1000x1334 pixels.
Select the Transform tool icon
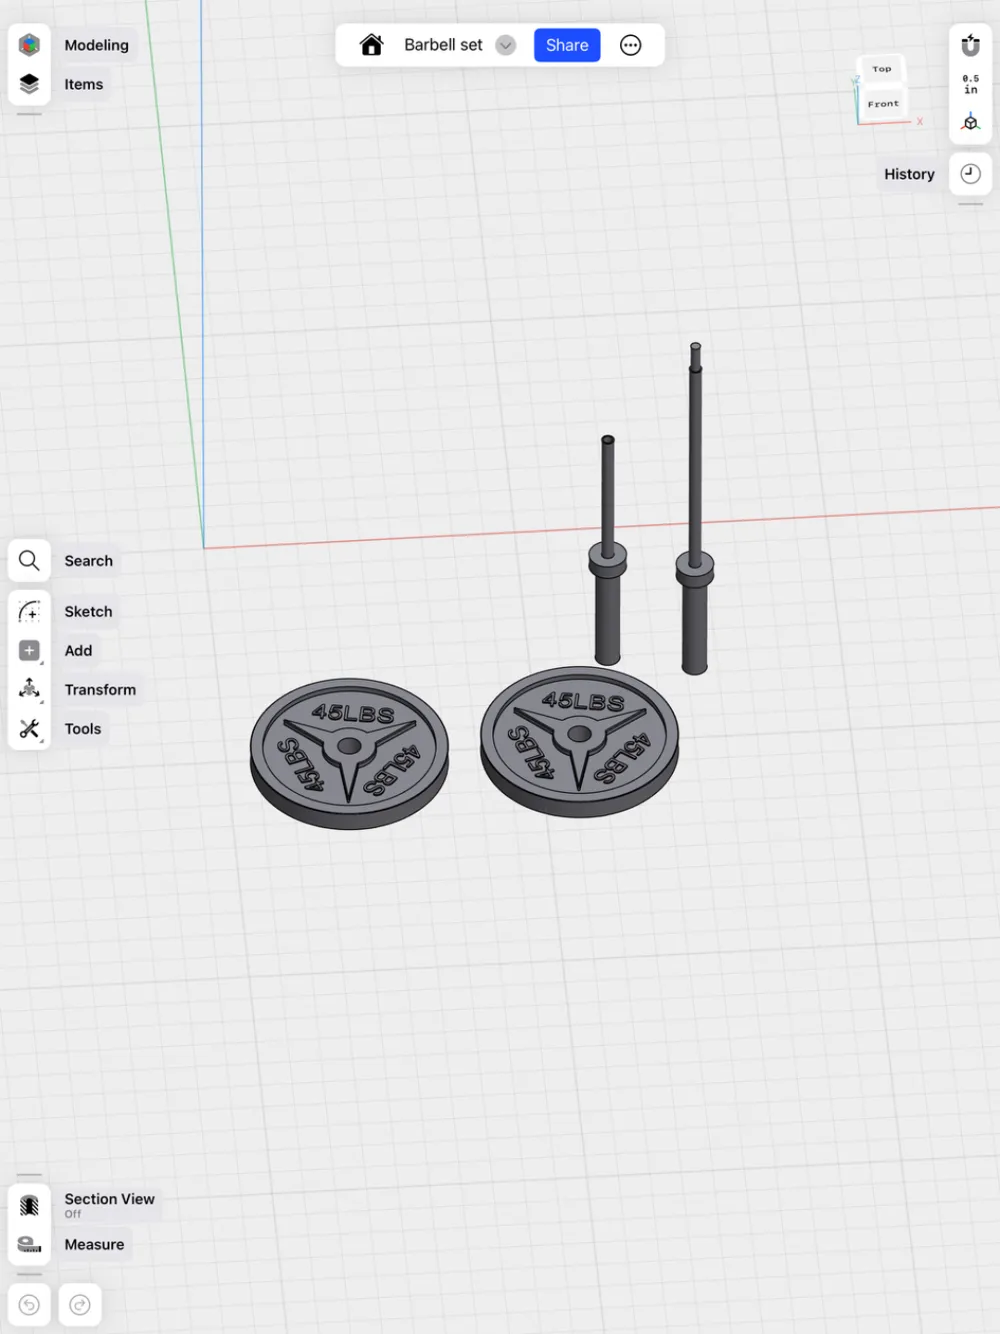[29, 689]
